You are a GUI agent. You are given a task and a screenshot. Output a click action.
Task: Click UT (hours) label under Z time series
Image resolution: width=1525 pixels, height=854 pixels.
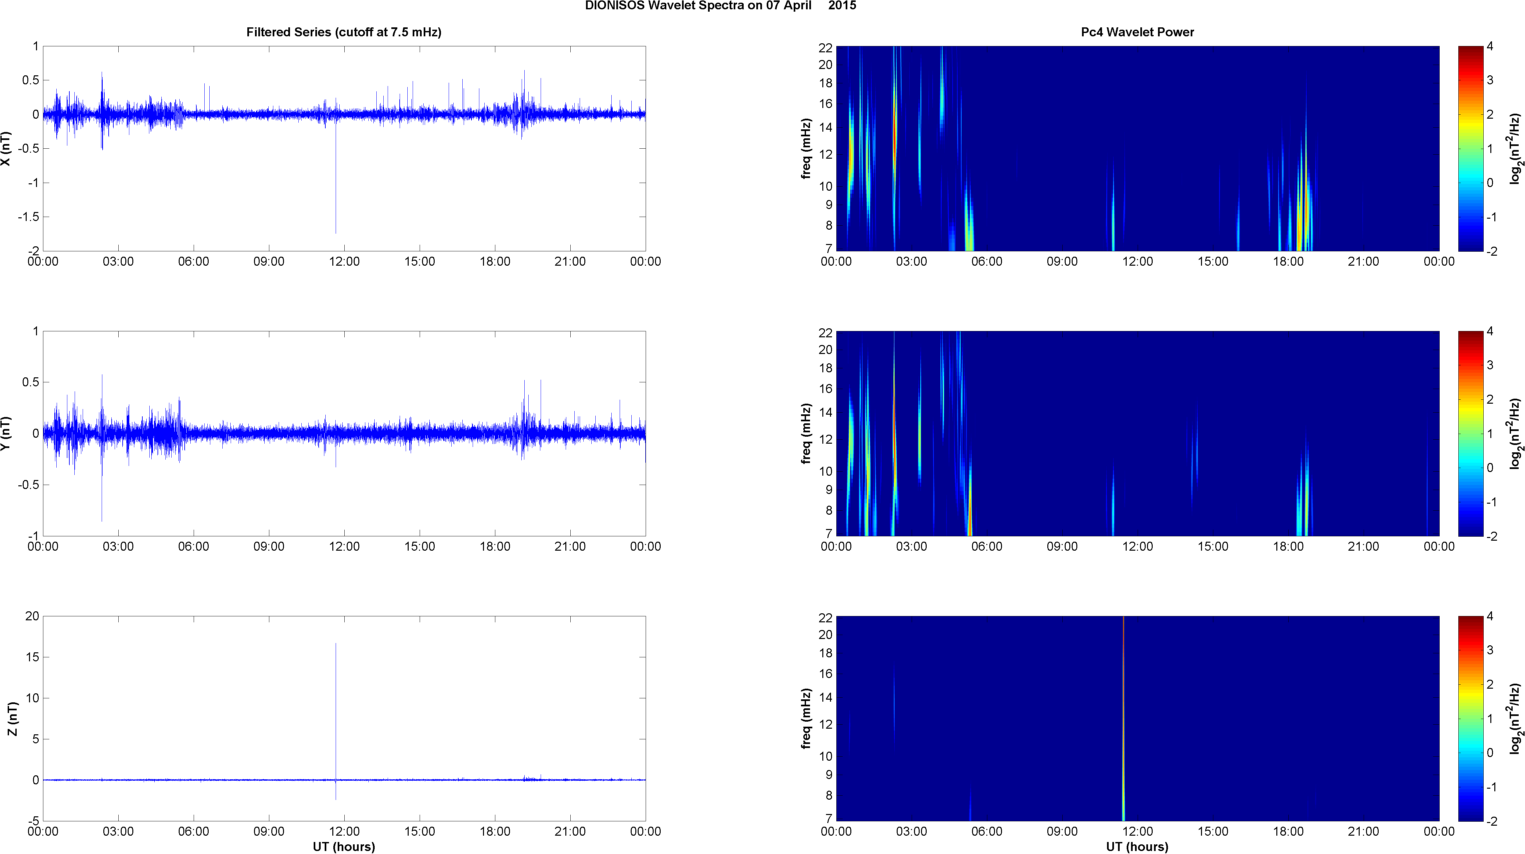344,847
